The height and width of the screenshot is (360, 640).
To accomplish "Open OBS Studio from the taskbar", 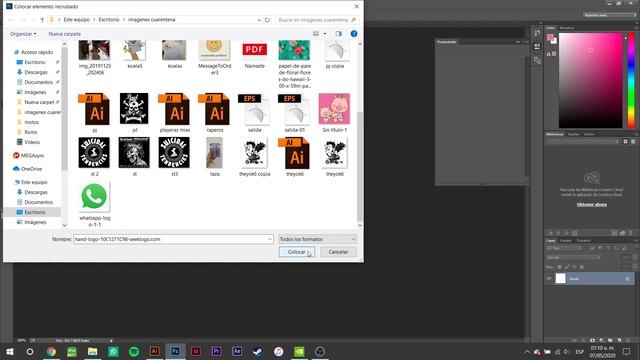I will (x=320, y=351).
